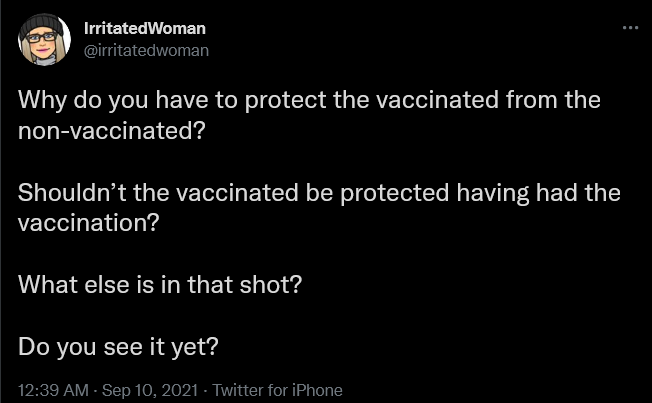Click the line "Do you see it yet?"
The height and width of the screenshot is (403, 652).
118,346
